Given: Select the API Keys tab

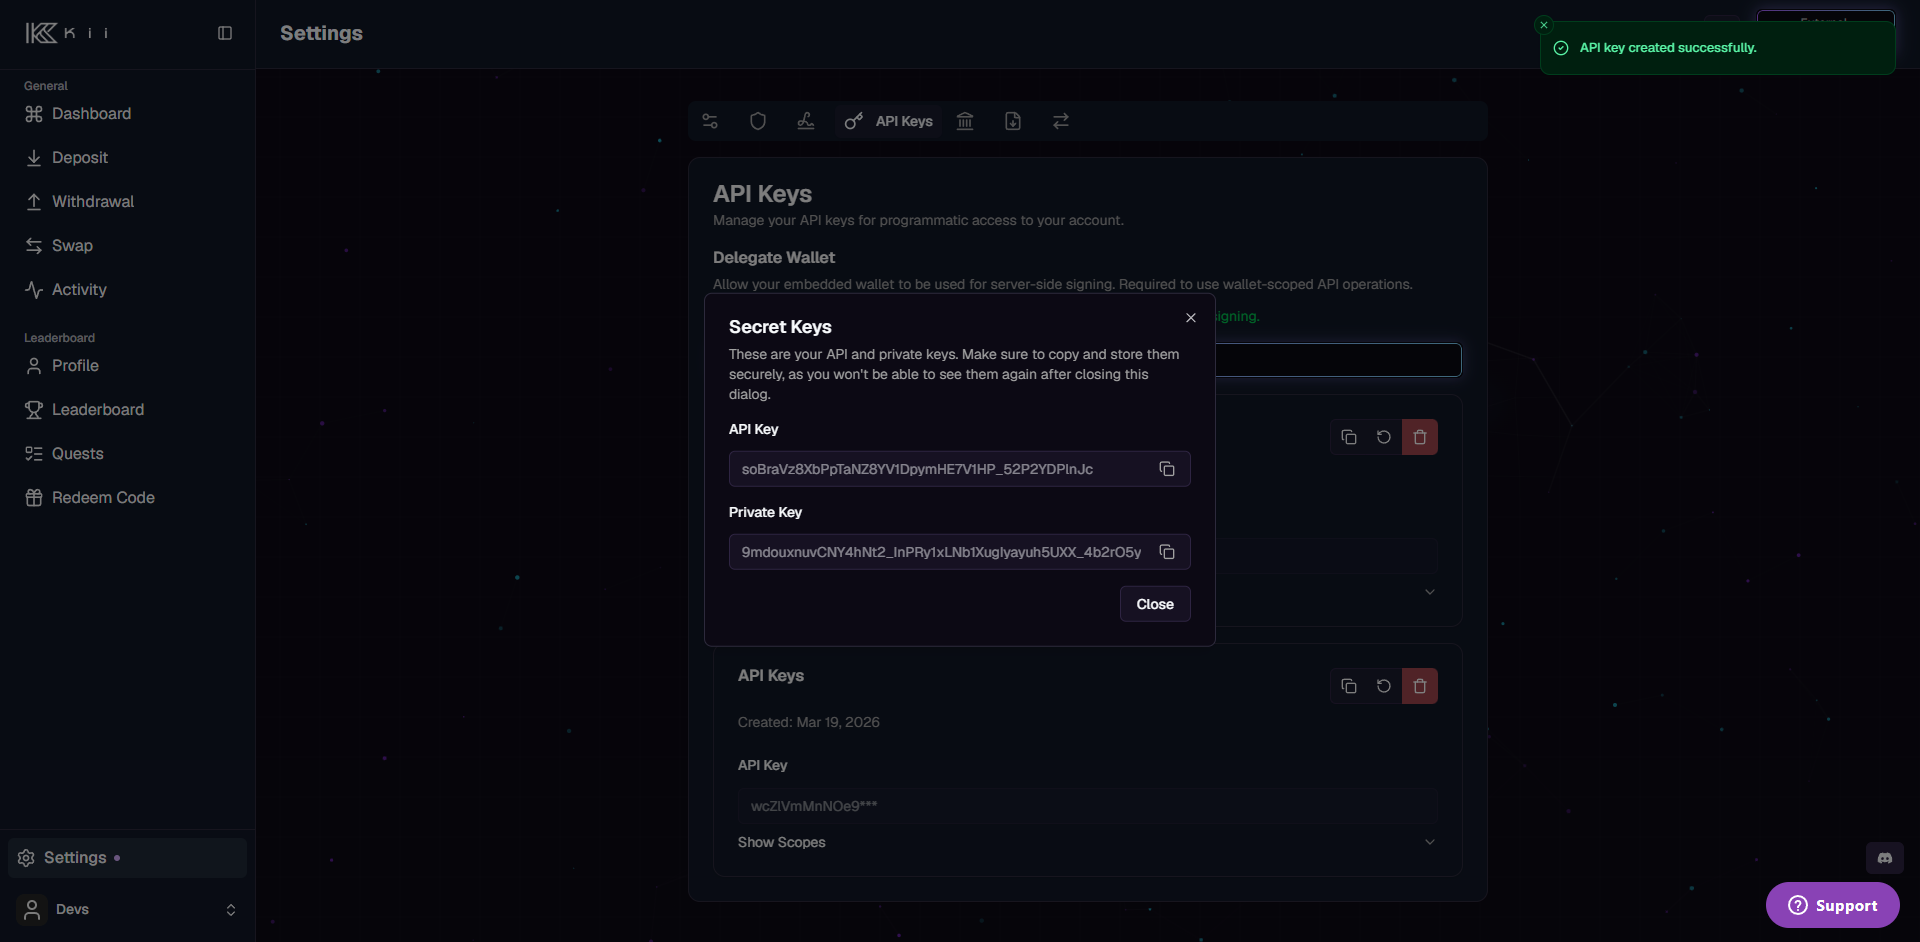Looking at the screenshot, I should 889,121.
